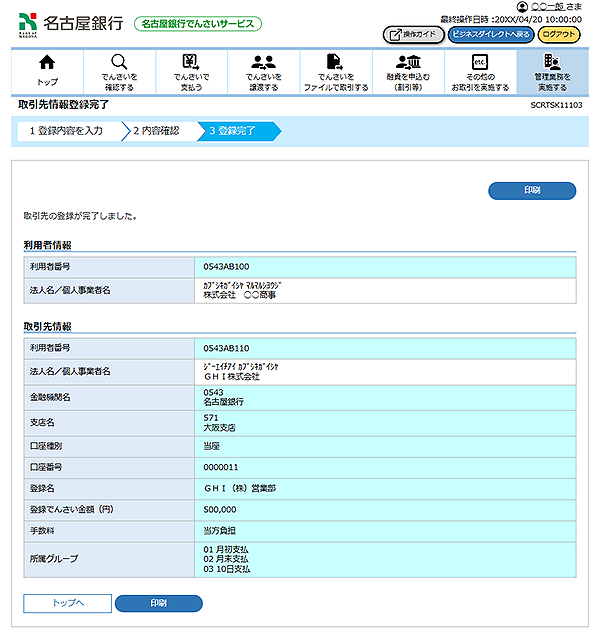Open 融資を申込む(割引等) bank icon

(x=408, y=63)
